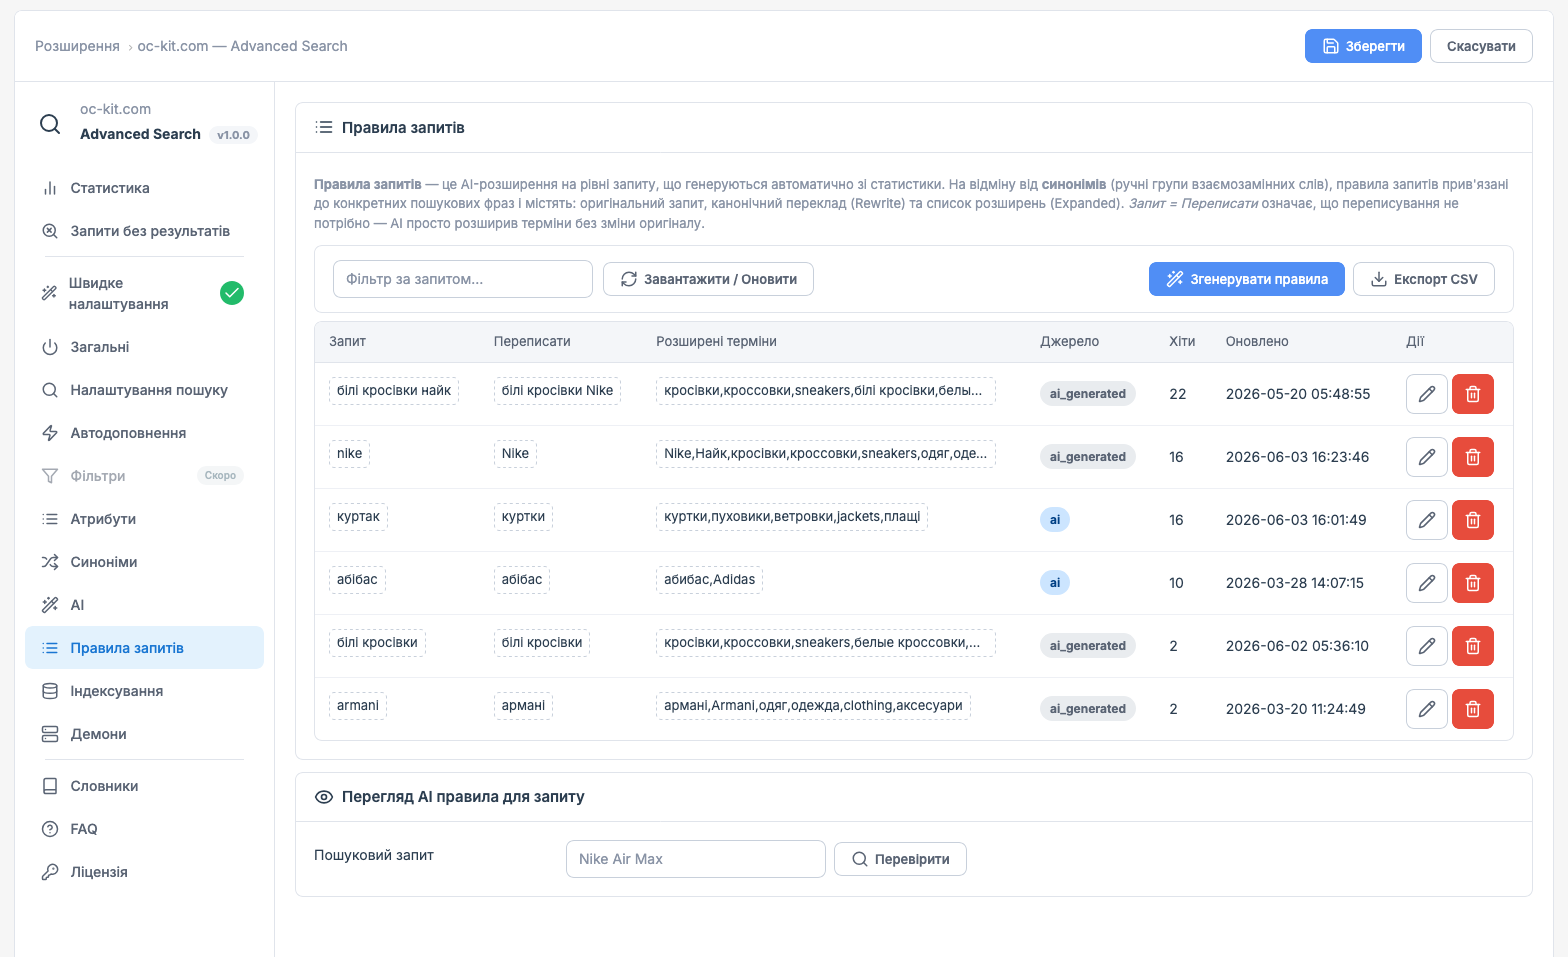
Task: Click the green checkmark next to Швидке налаштування
Action: click(232, 293)
